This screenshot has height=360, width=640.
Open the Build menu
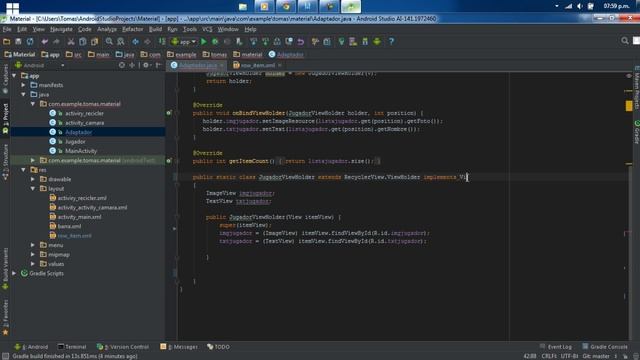point(155,29)
